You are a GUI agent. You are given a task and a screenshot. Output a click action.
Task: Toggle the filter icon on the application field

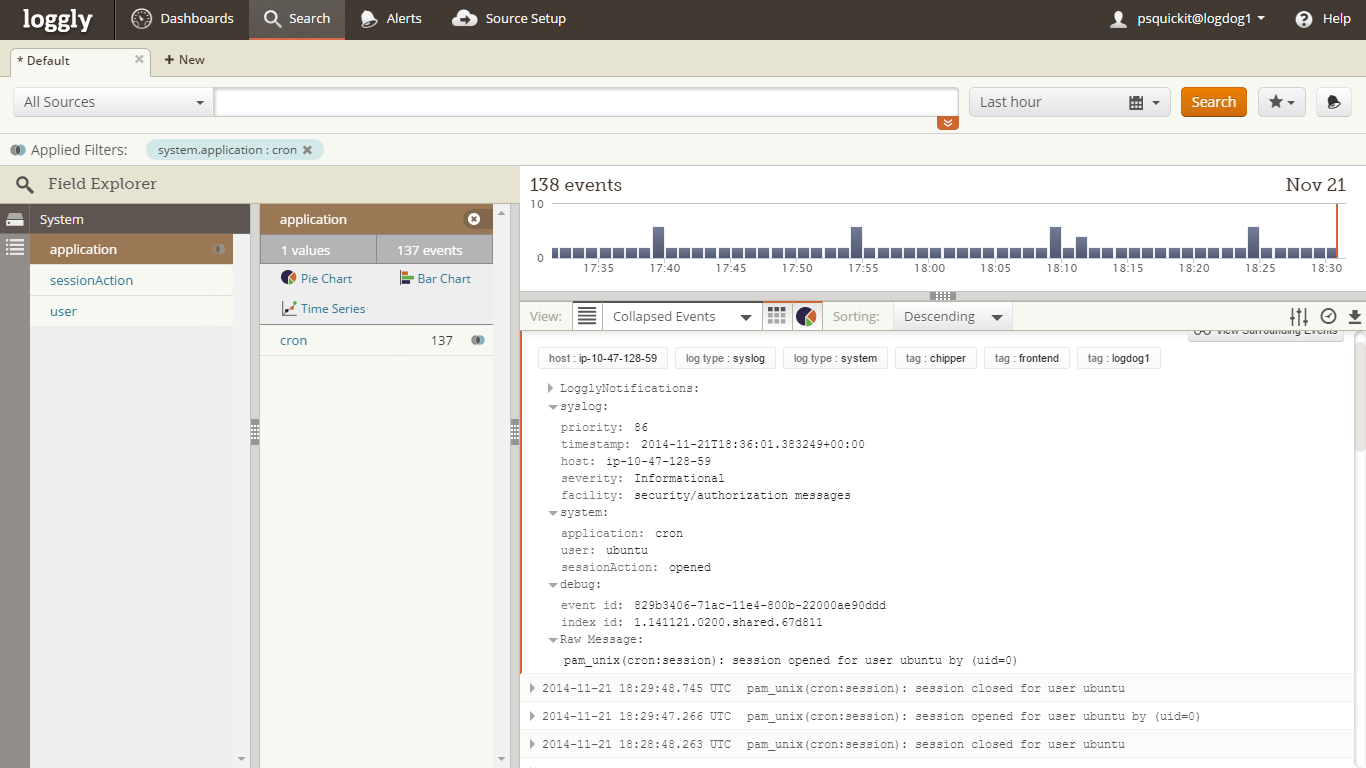(x=218, y=249)
